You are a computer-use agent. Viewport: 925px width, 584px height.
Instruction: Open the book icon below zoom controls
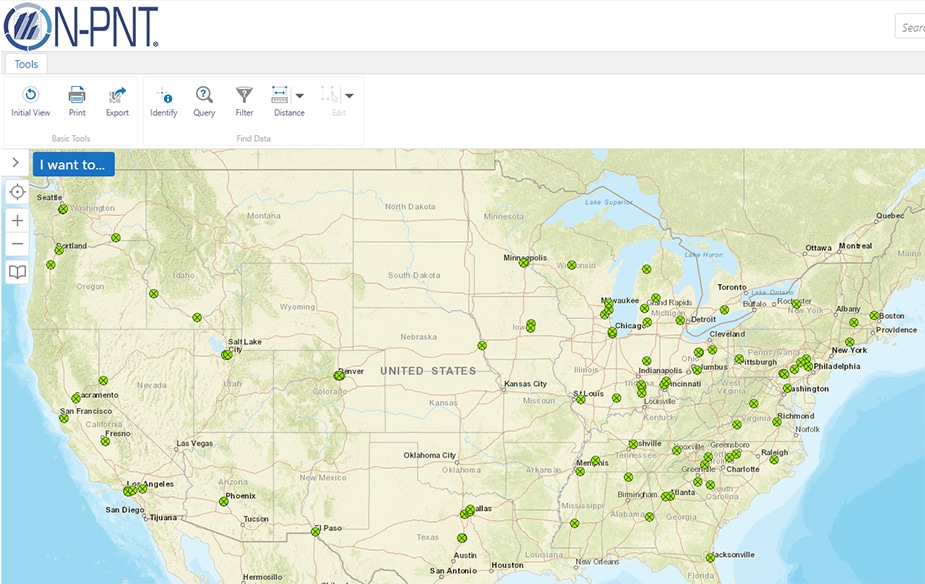click(17, 271)
